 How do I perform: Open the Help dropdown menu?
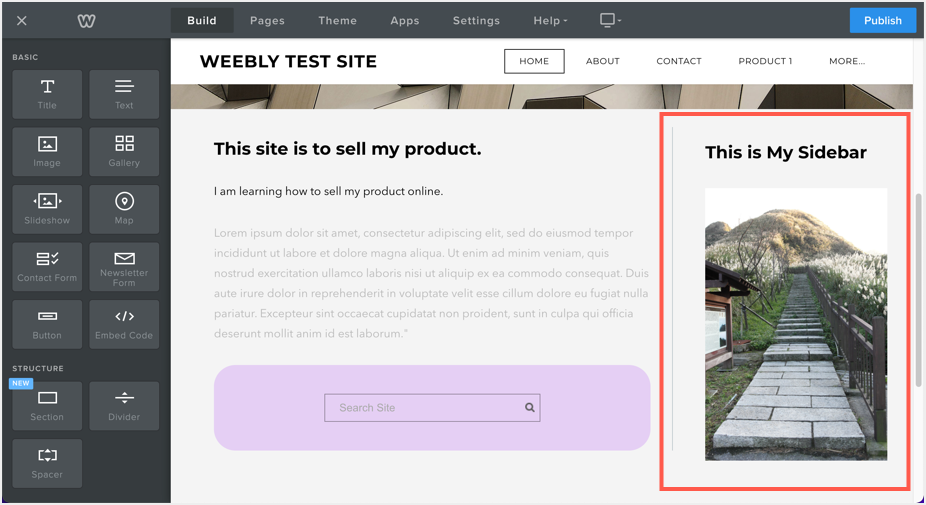point(550,21)
